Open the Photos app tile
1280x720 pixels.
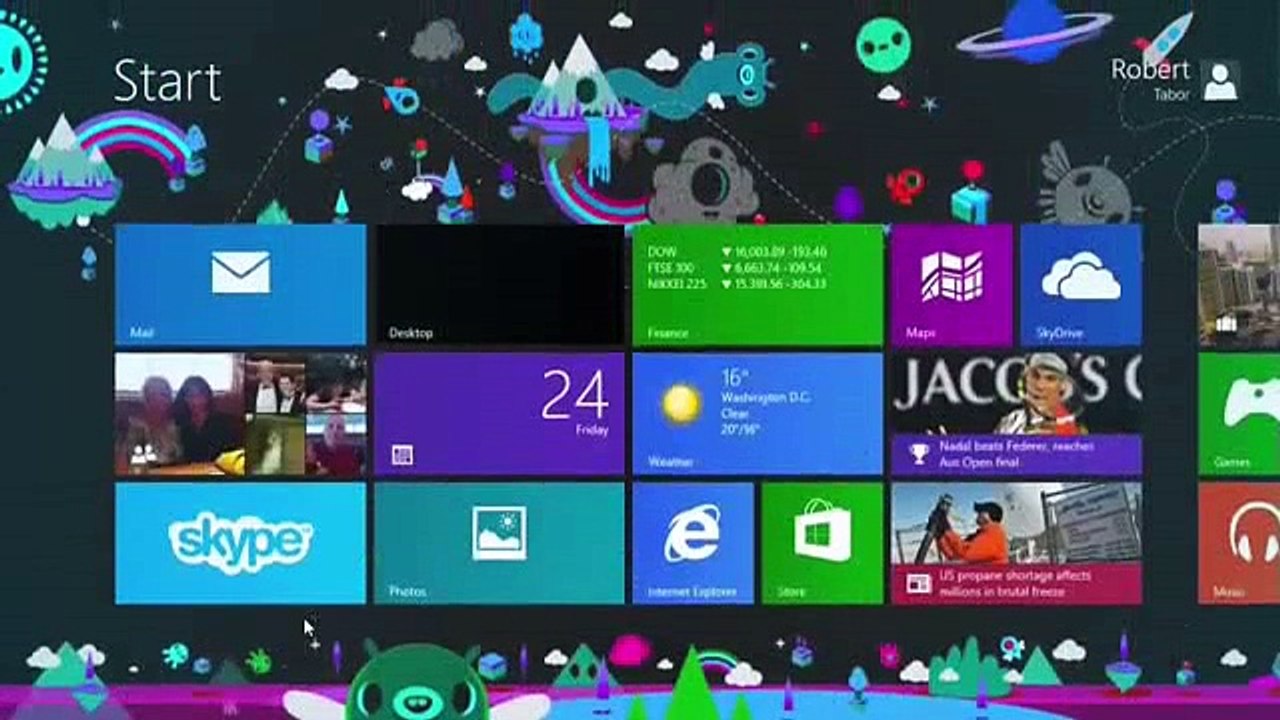tap(498, 543)
